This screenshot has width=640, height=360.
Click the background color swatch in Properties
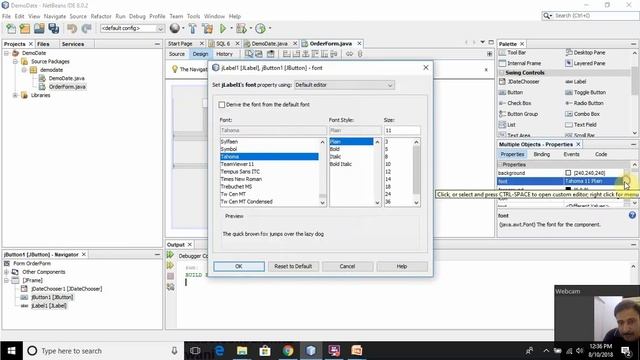[x=568, y=173]
